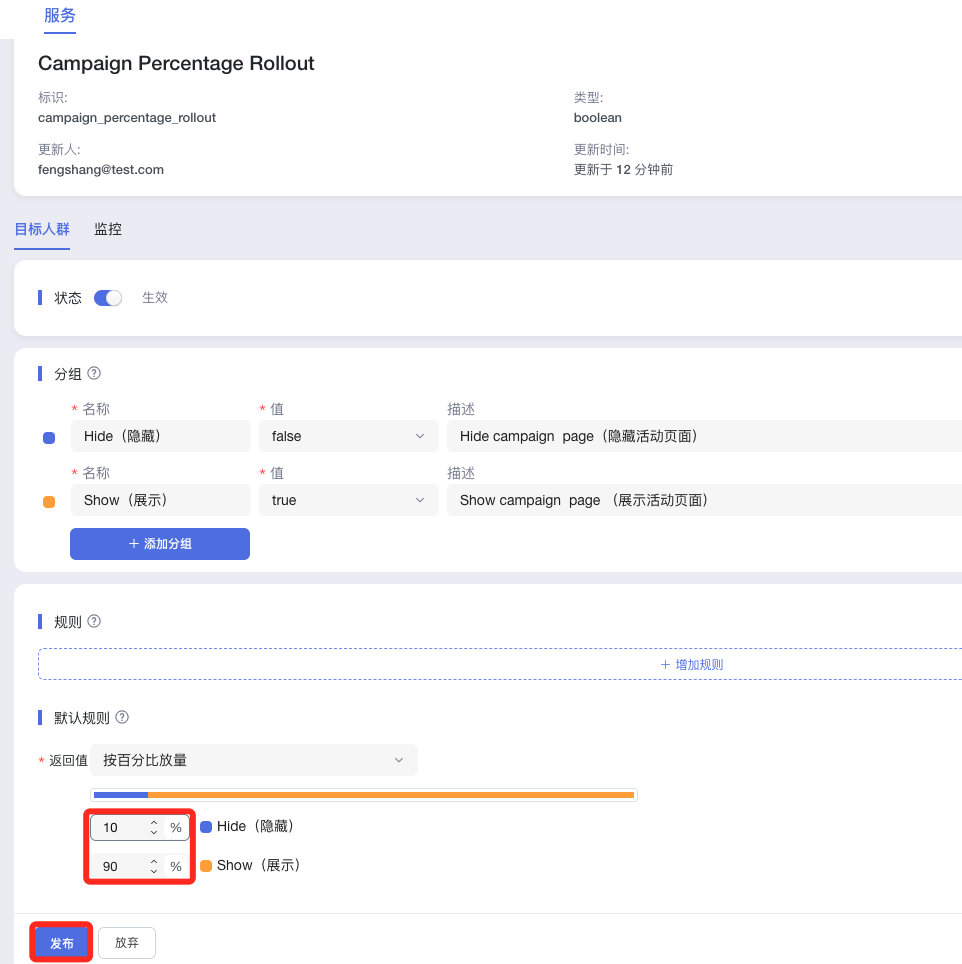The image size is (962, 964).
Task: Click the Hide（隐藏）name input field
Action: [x=160, y=436]
